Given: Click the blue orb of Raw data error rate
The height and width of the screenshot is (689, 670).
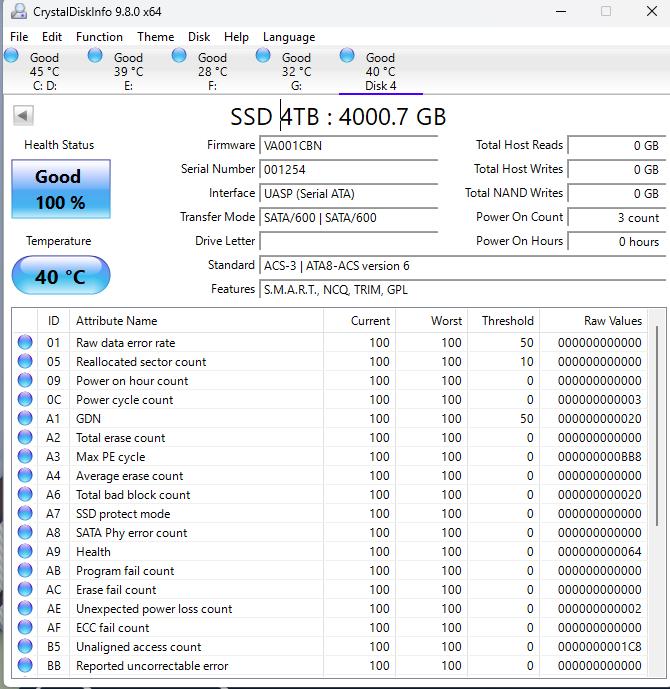Looking at the screenshot, I should coord(25,342).
